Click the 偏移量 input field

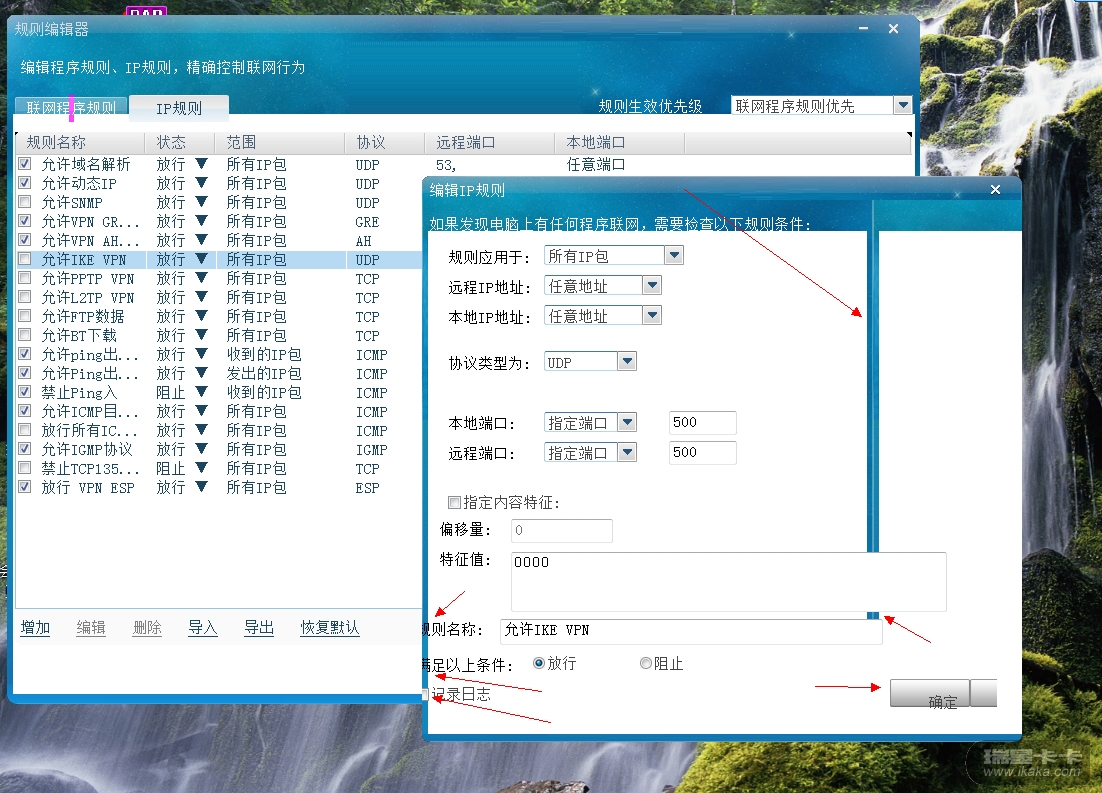tap(562, 531)
